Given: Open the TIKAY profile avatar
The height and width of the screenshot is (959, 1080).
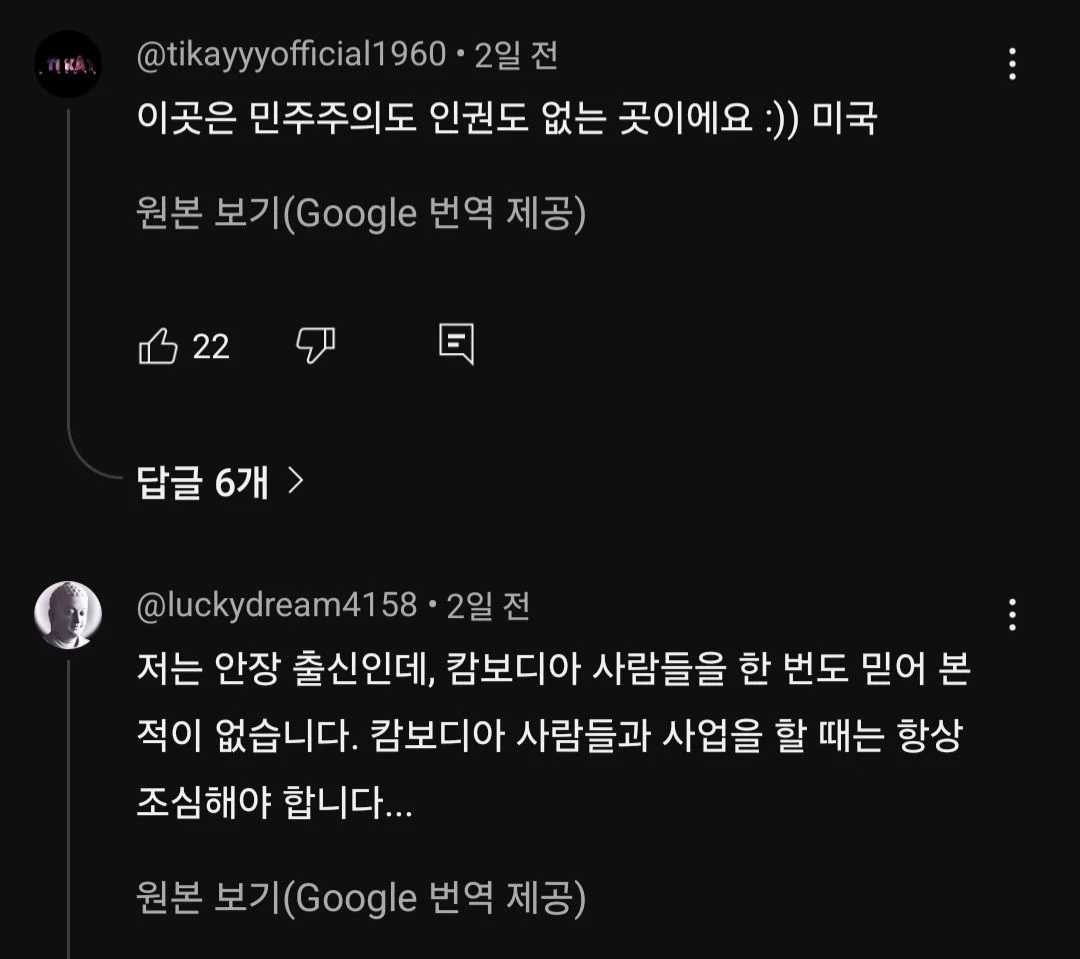Looking at the screenshot, I should click(x=68, y=64).
